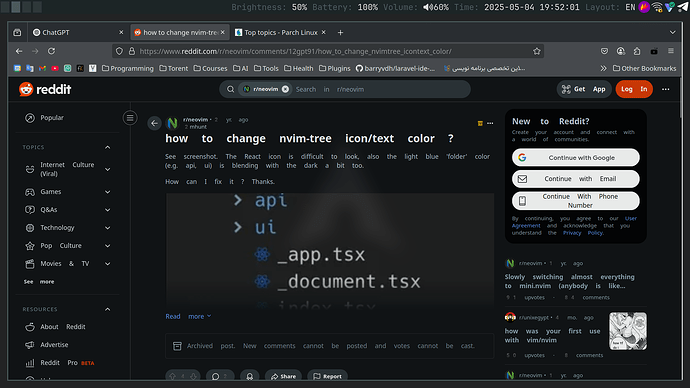Open the vim/nvim post manga thumbnail
The image size is (690, 388).
click(628, 331)
